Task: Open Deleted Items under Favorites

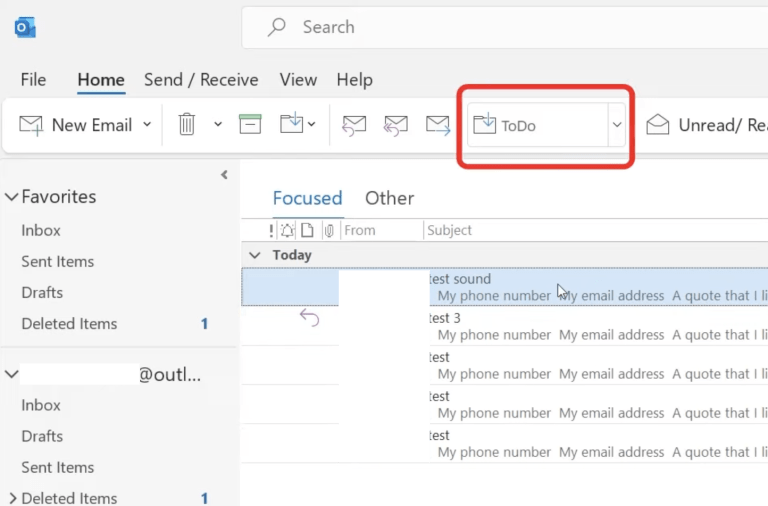Action: click(69, 324)
